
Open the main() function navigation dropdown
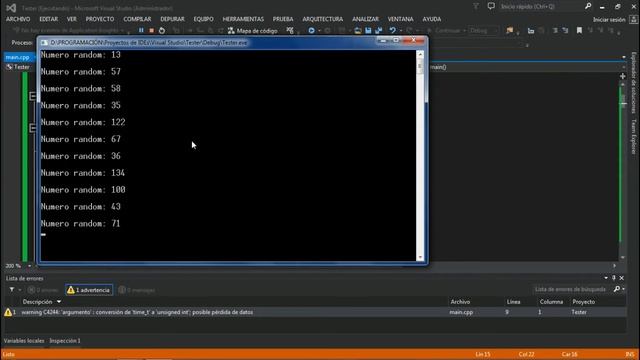[624, 67]
